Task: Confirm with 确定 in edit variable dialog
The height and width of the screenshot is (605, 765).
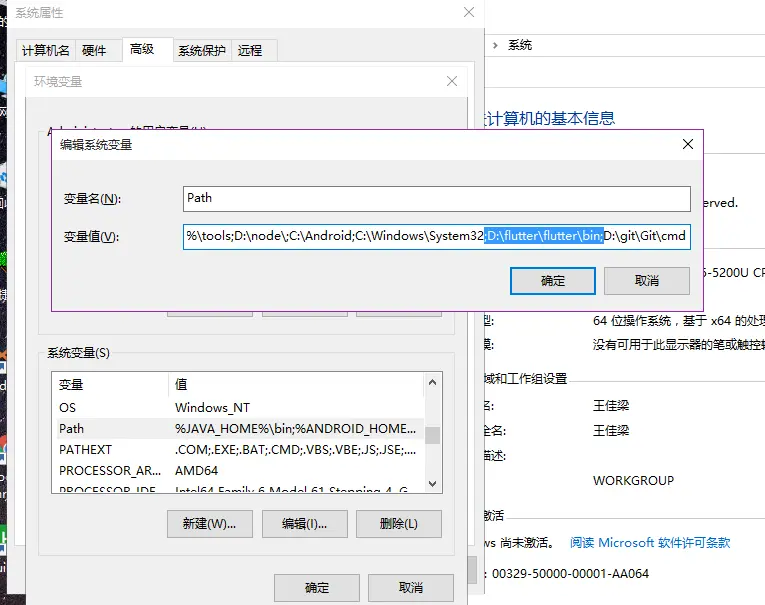Action: [x=553, y=281]
